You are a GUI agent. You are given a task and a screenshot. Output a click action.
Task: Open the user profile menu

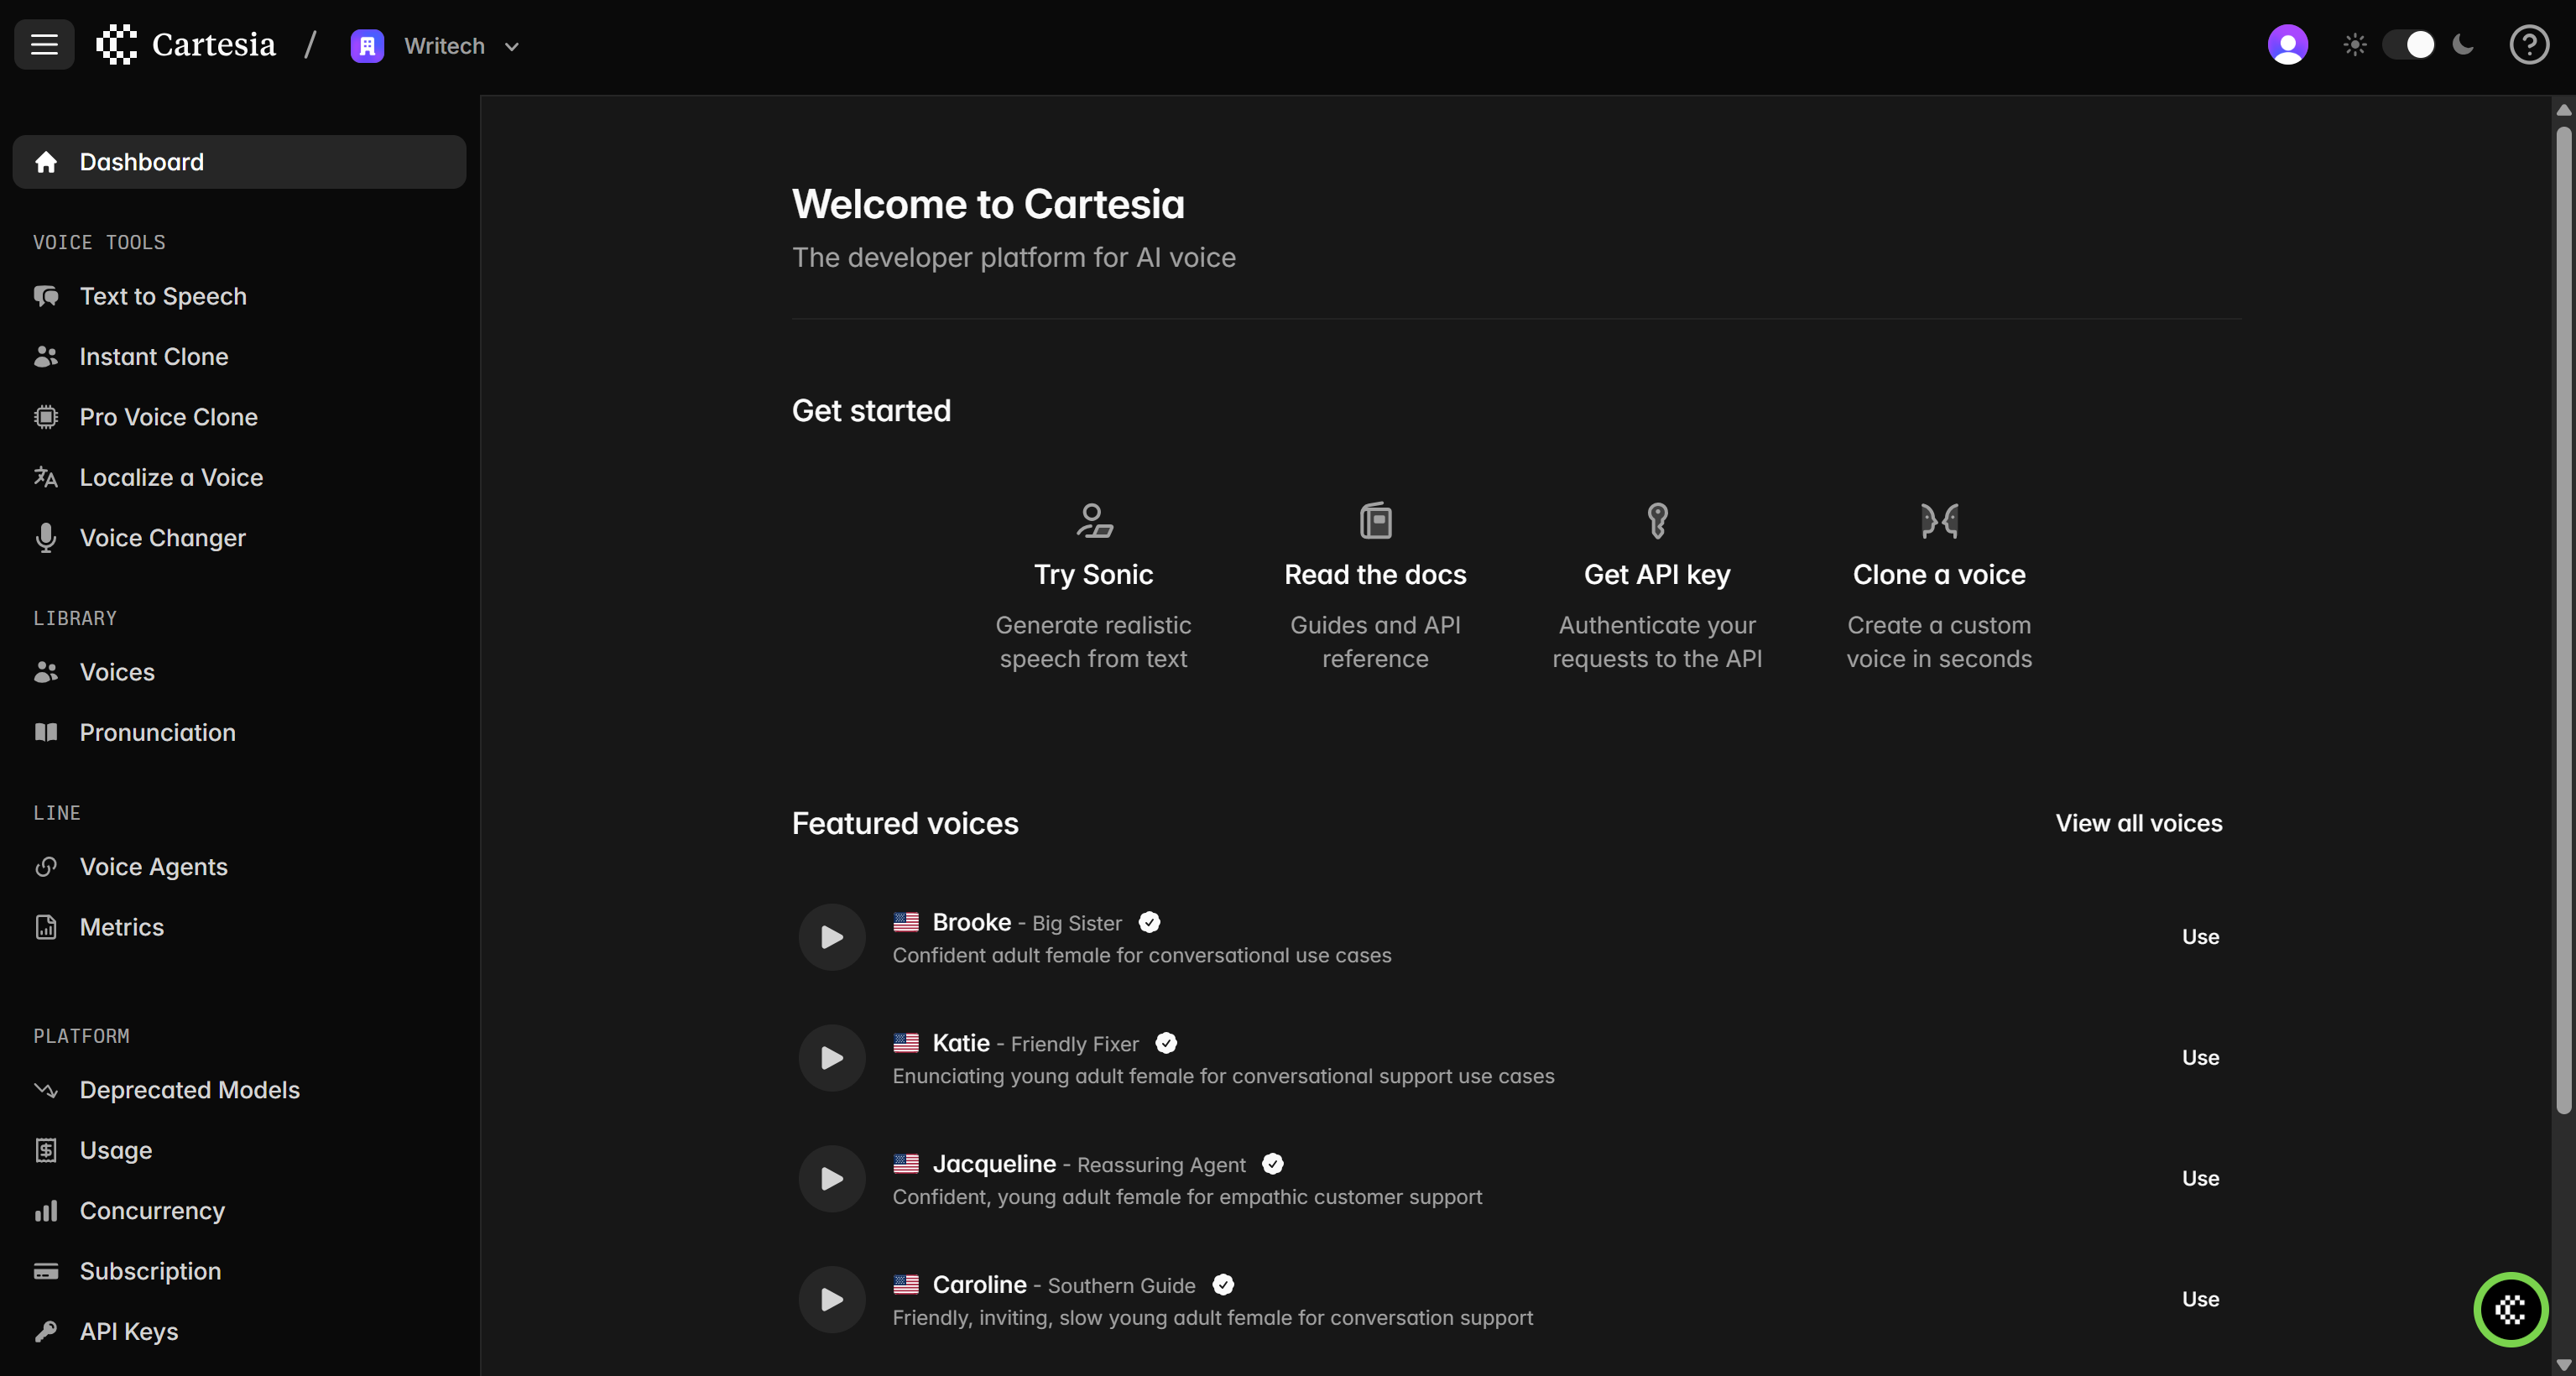2288,45
